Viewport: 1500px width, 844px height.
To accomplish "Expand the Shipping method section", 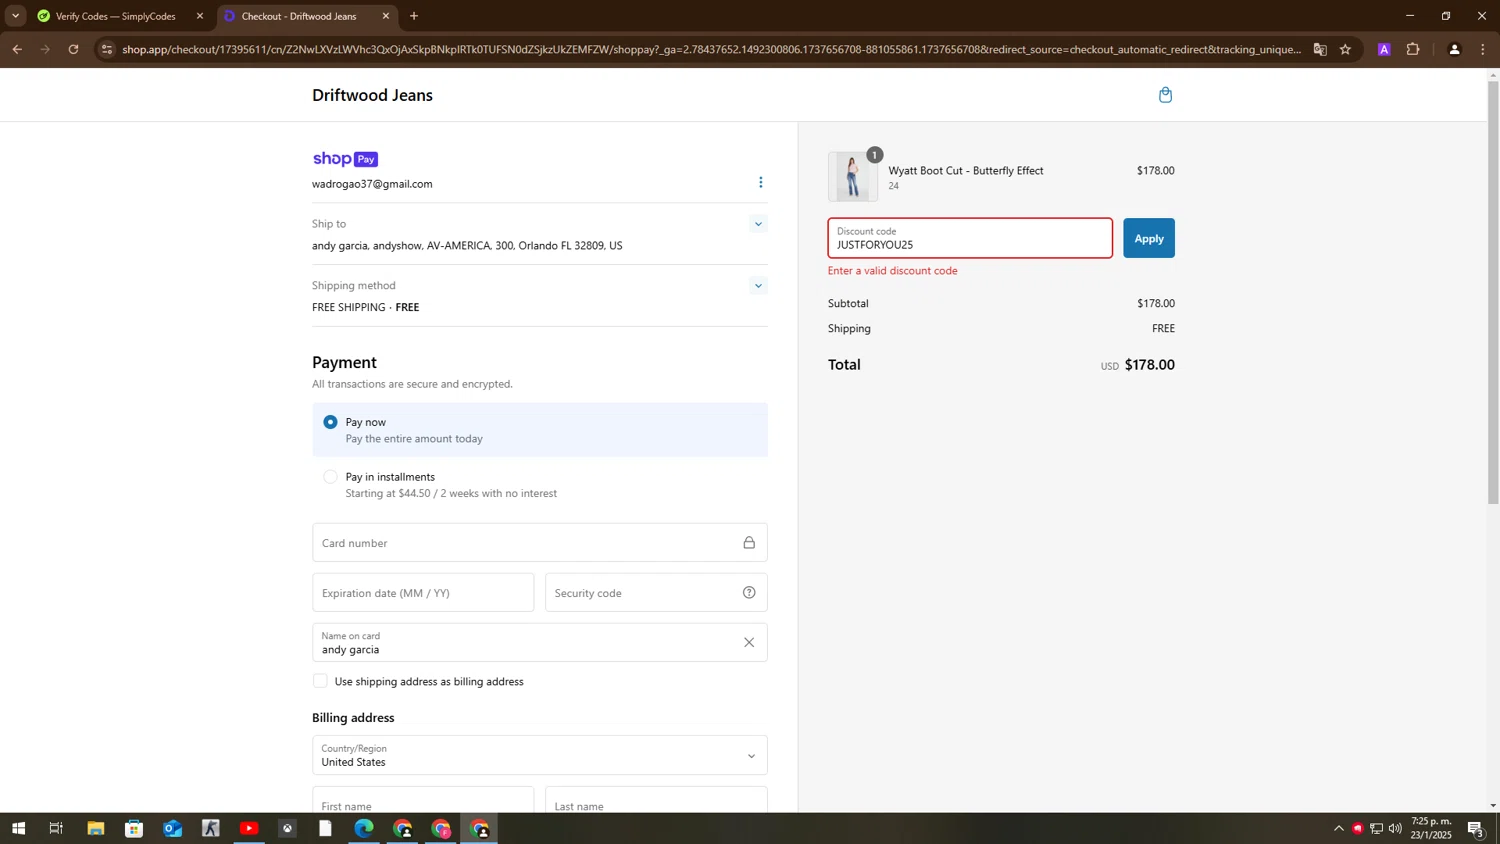I will (x=758, y=286).
